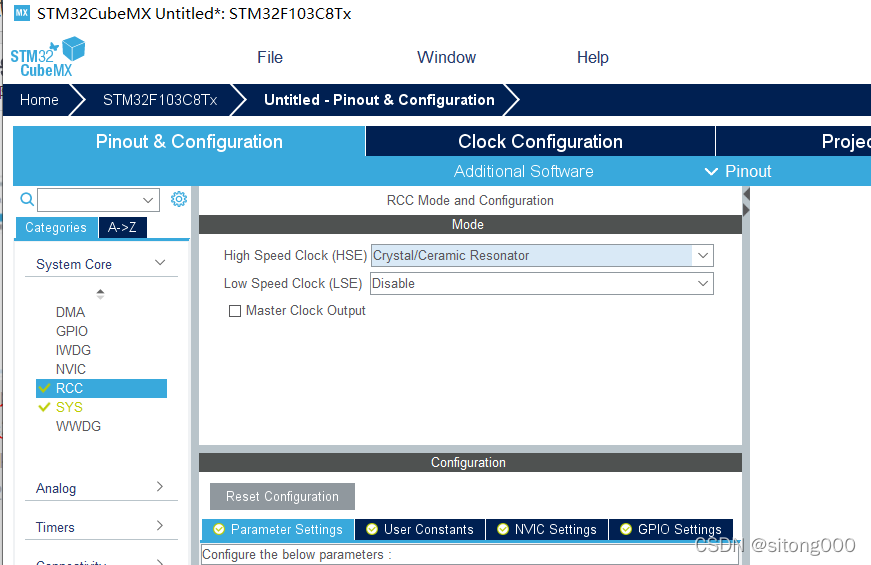Switch to the Clock Configuration tab
The image size is (871, 565).
tap(540, 141)
